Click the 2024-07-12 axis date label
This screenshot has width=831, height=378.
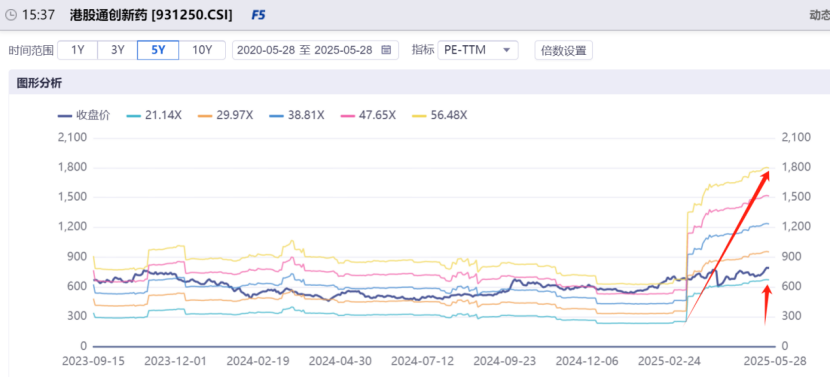422,361
